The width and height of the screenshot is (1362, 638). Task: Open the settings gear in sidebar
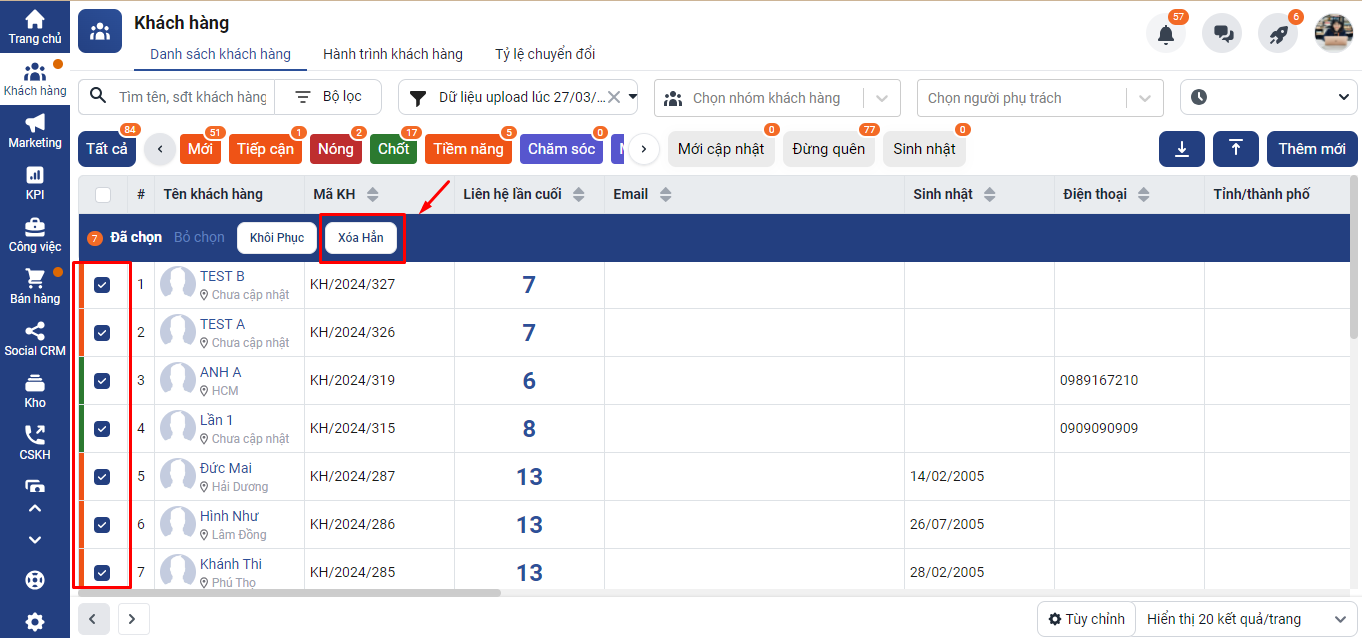click(x=35, y=622)
